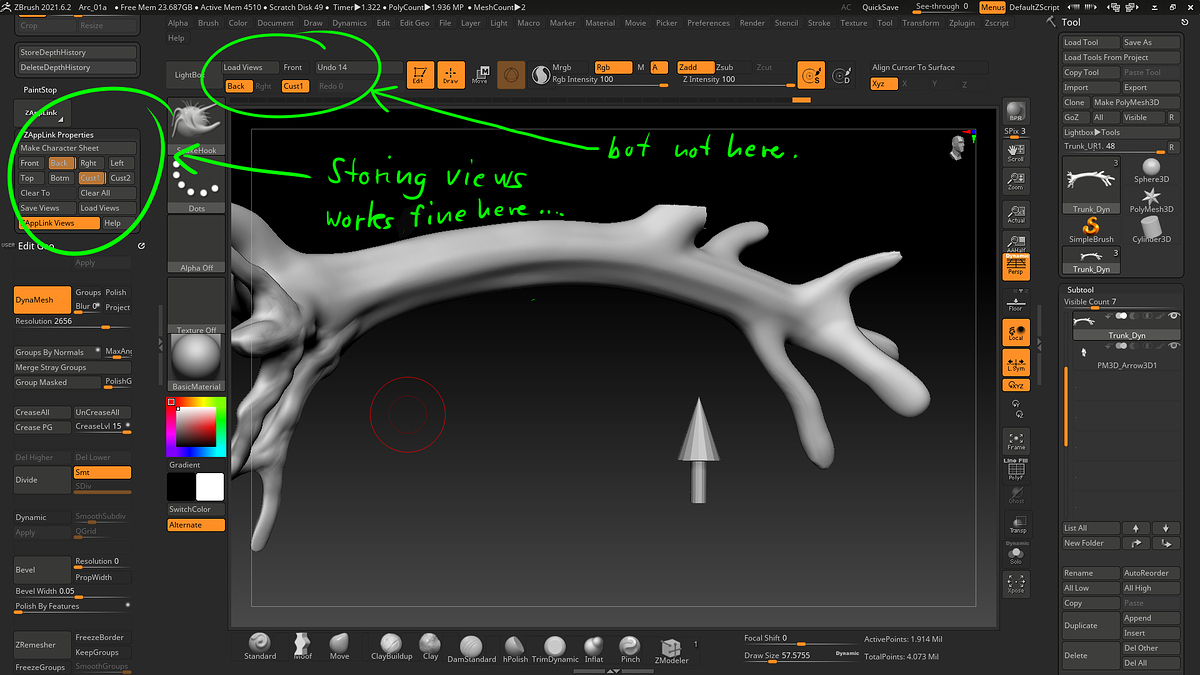Click the Xpose icon
Screen dimensions: 1200x675
click(1016, 584)
